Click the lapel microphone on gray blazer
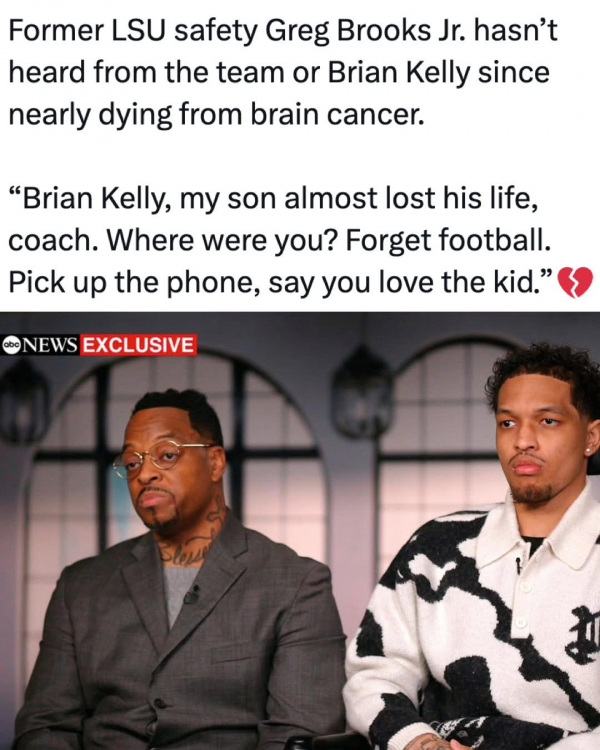The image size is (600, 750). tap(192, 595)
